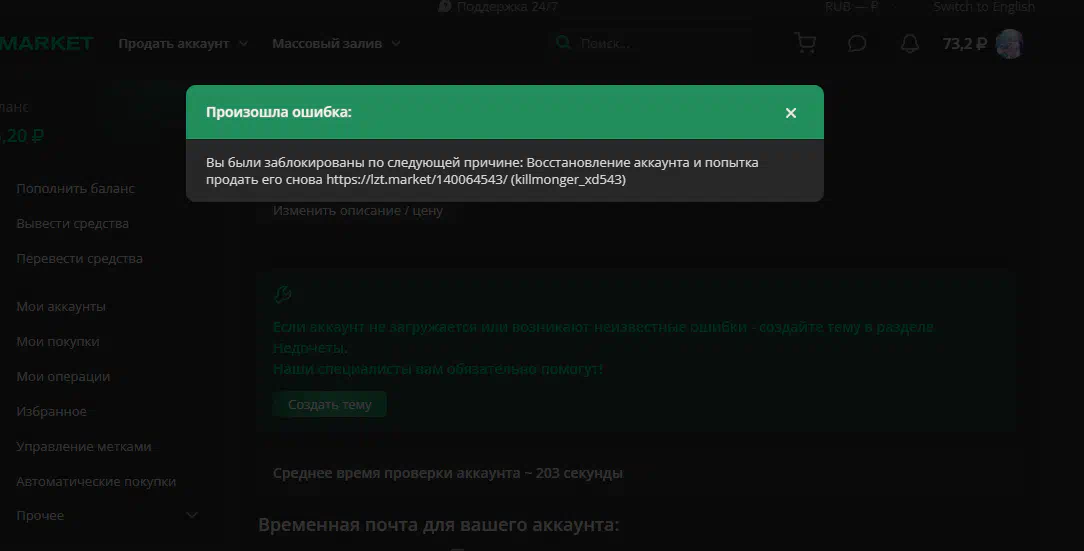
Task: Open the notifications bell icon
Action: coord(910,44)
